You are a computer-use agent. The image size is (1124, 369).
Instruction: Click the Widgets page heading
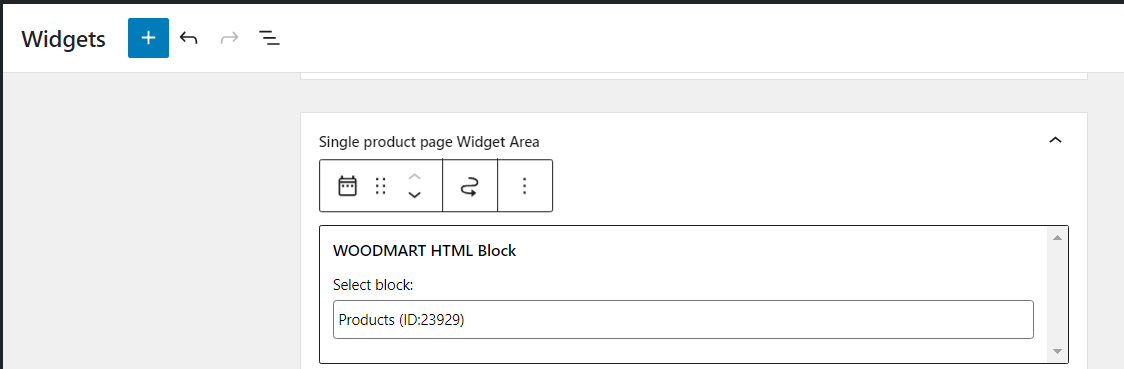[64, 39]
